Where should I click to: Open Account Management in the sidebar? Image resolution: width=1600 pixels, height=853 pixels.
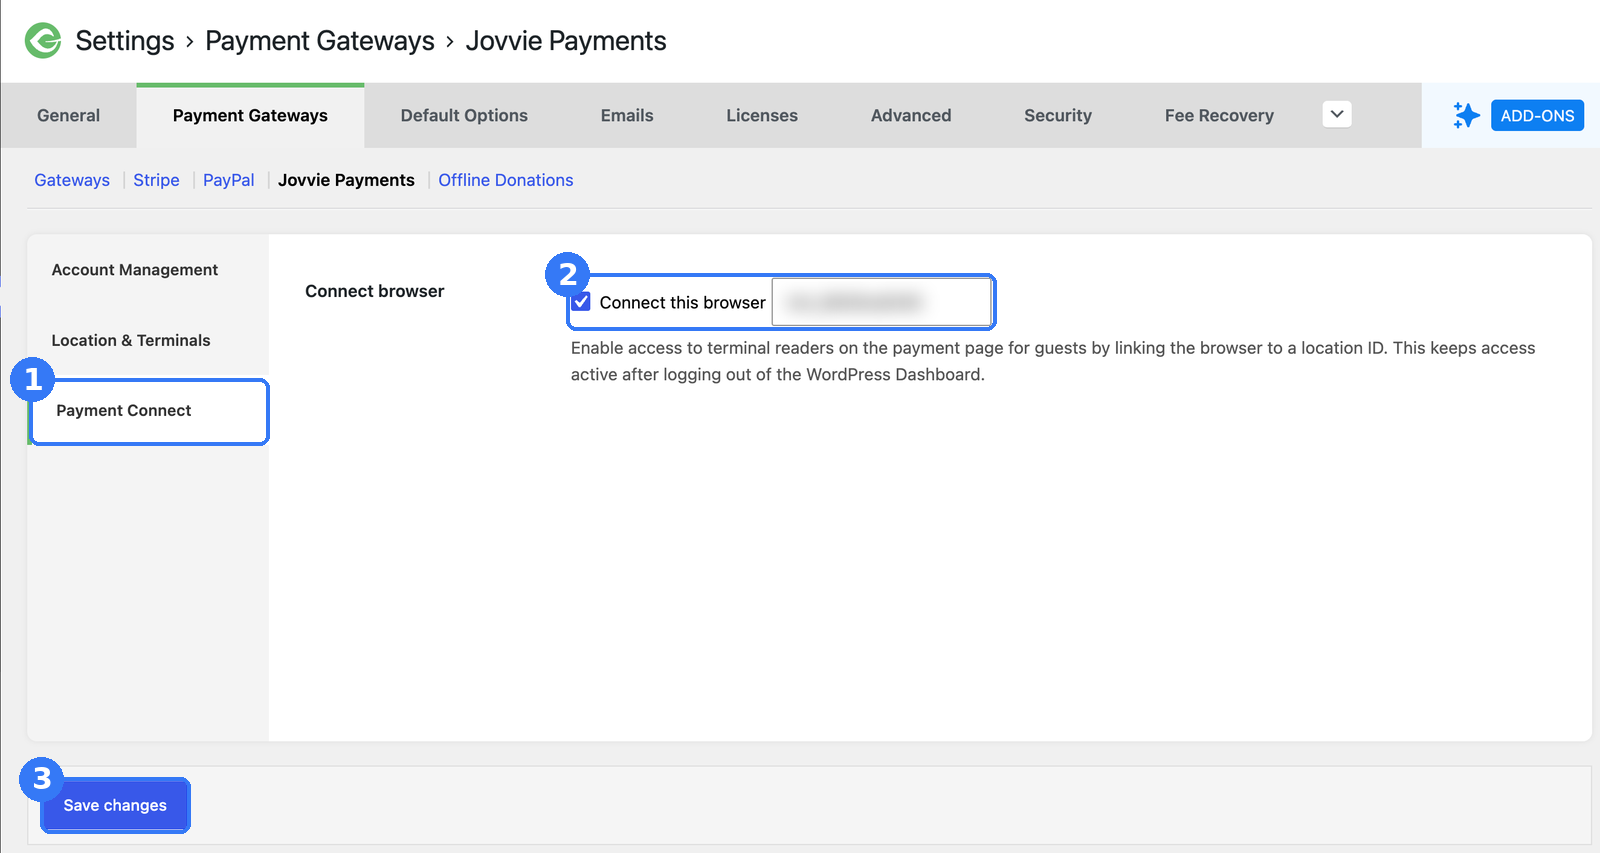pyautogui.click(x=135, y=270)
